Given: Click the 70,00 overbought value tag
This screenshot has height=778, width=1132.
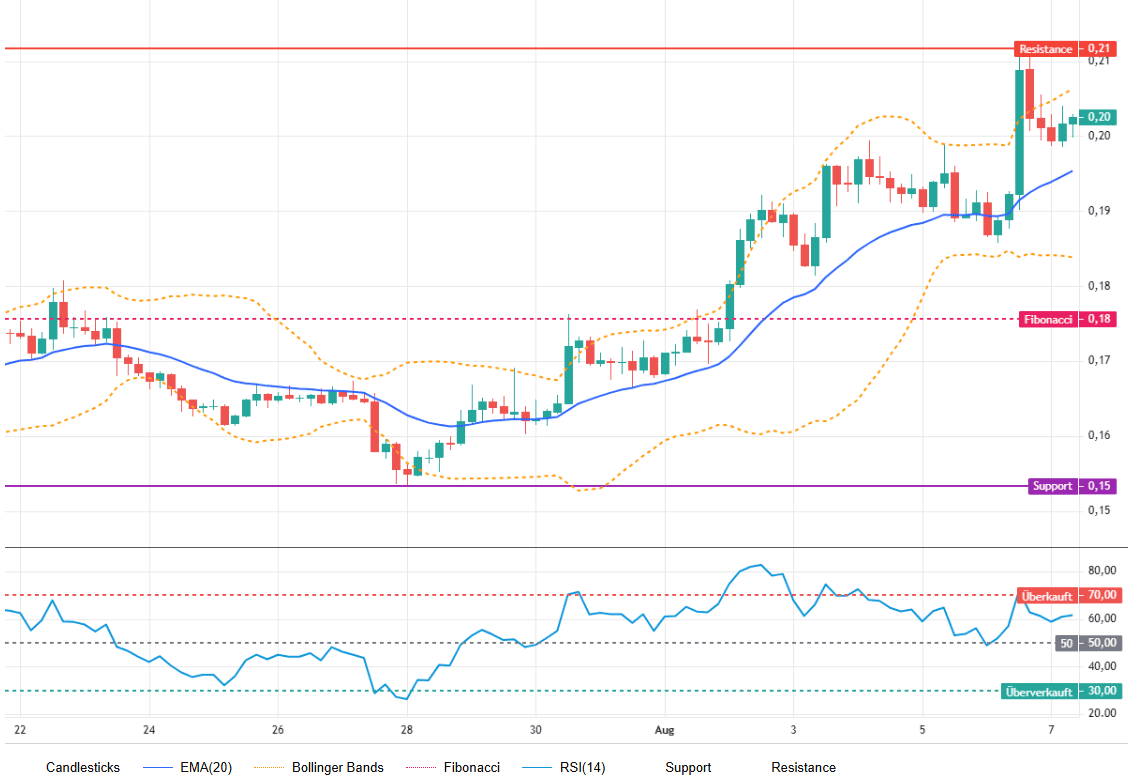Looking at the screenshot, I should pos(1102,596).
